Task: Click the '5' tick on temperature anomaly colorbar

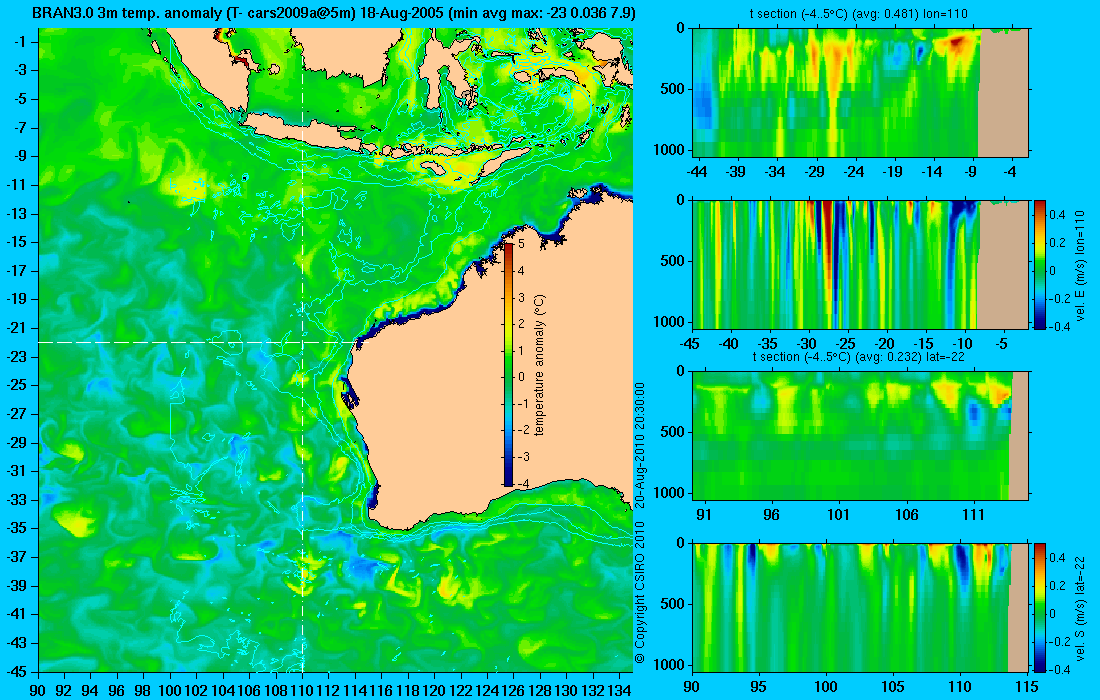Action: pyautogui.click(x=521, y=243)
